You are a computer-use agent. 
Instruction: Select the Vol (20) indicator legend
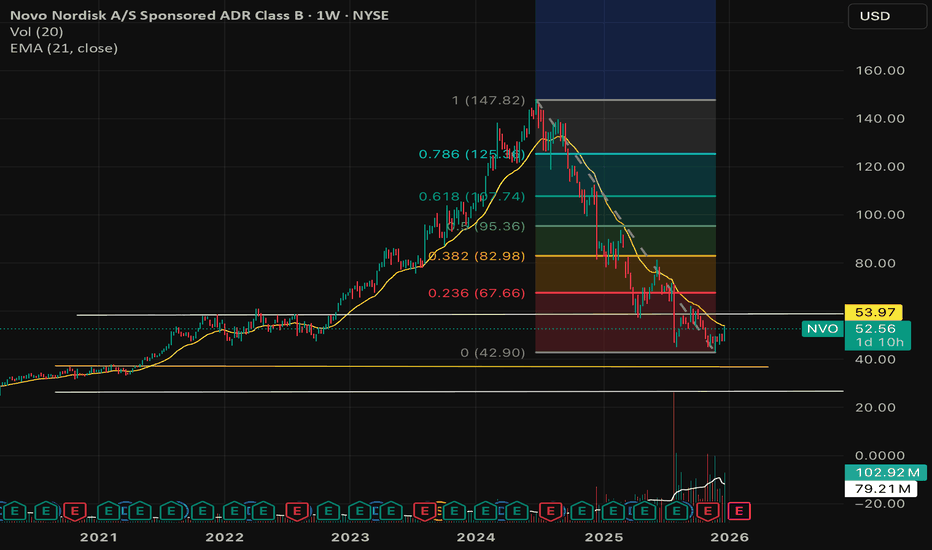pos(36,32)
